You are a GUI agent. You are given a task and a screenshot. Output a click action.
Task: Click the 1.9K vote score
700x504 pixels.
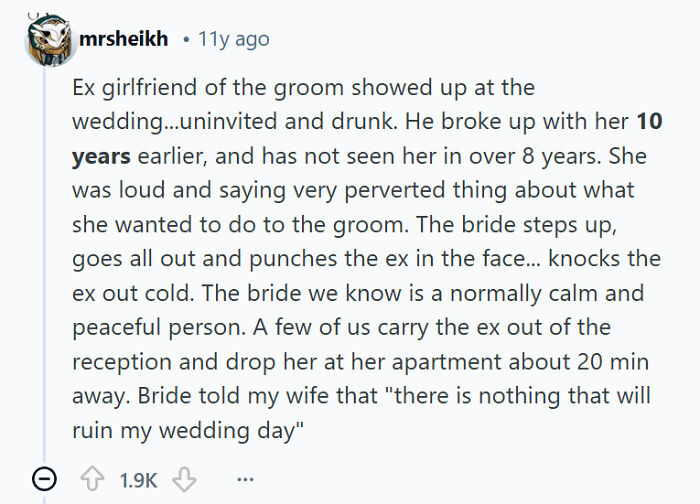[x=138, y=480]
